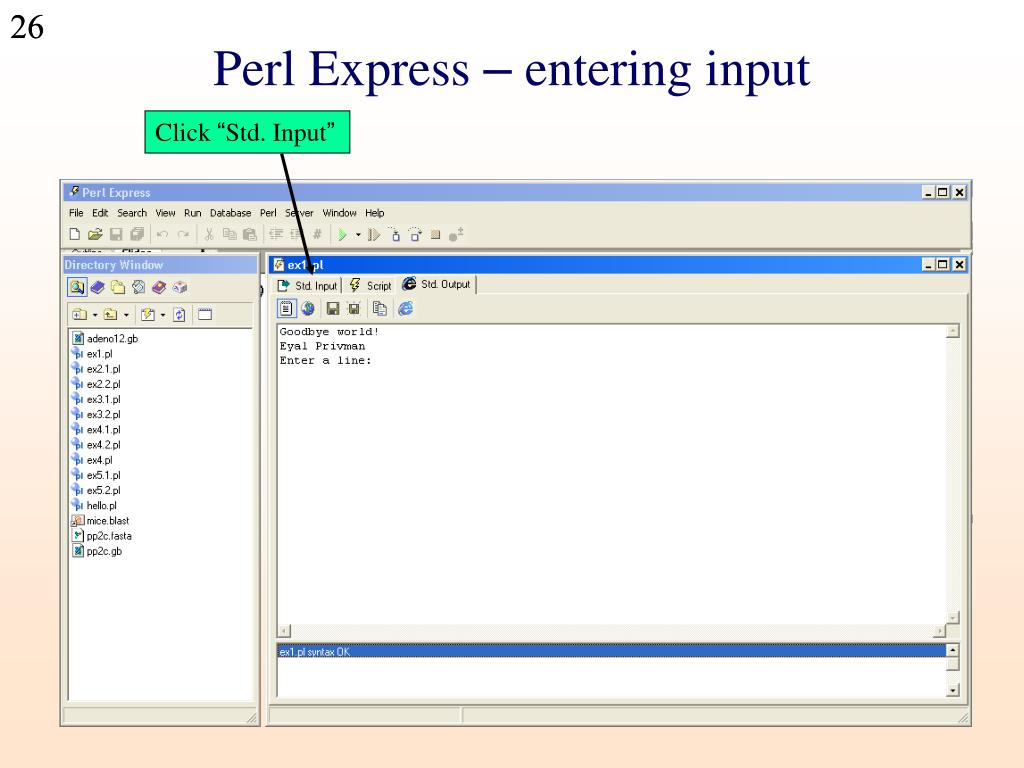Switch to the Script tab
The width and height of the screenshot is (1024, 768).
click(x=370, y=285)
